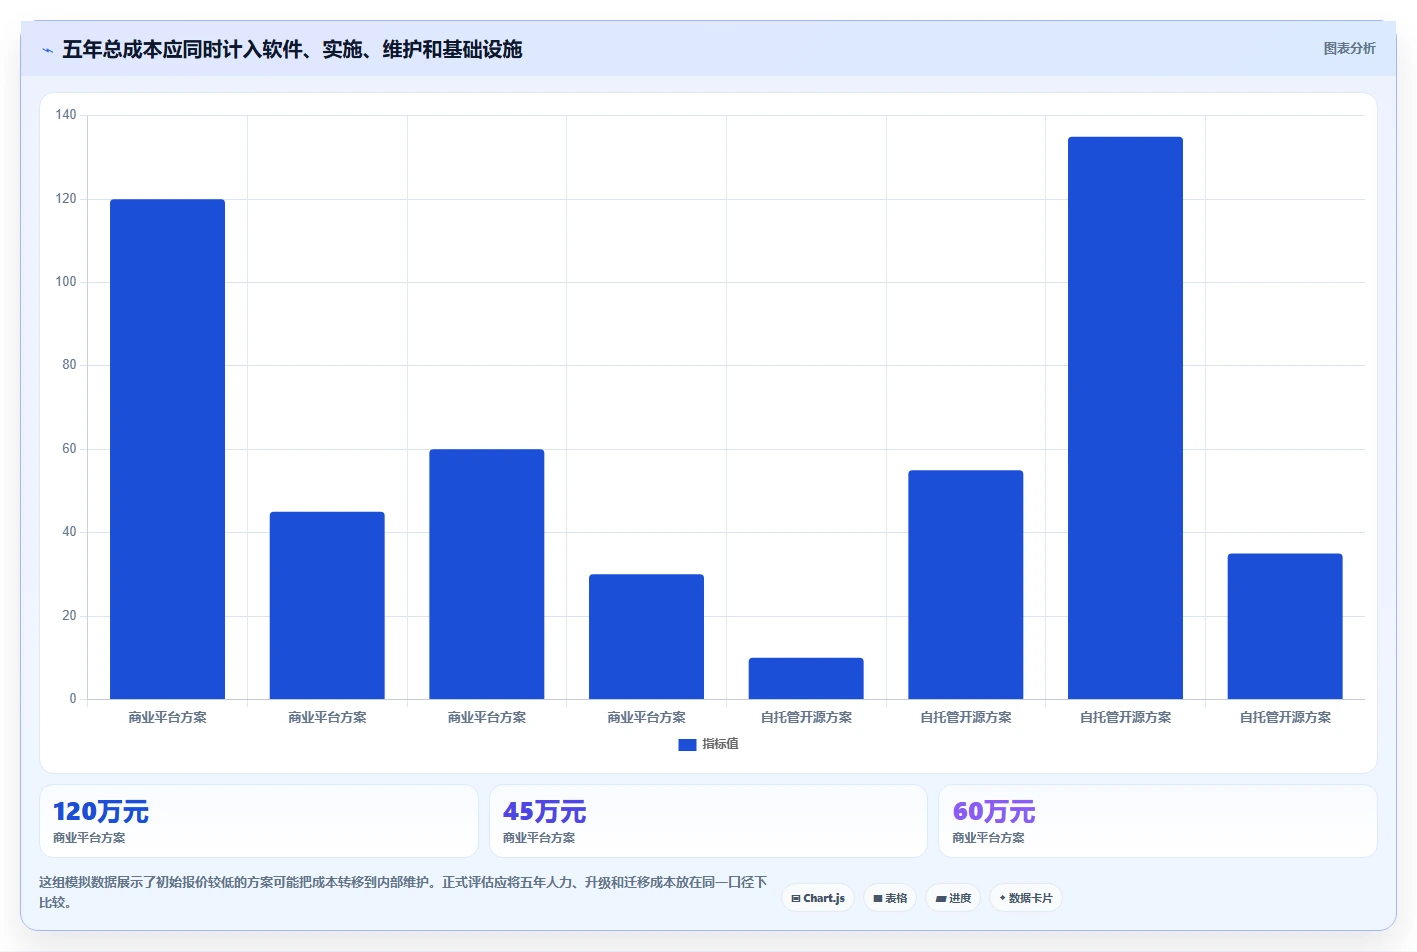This screenshot has width=1417, height=952.
Task: Open the 120万元 data card
Action: pos(258,821)
